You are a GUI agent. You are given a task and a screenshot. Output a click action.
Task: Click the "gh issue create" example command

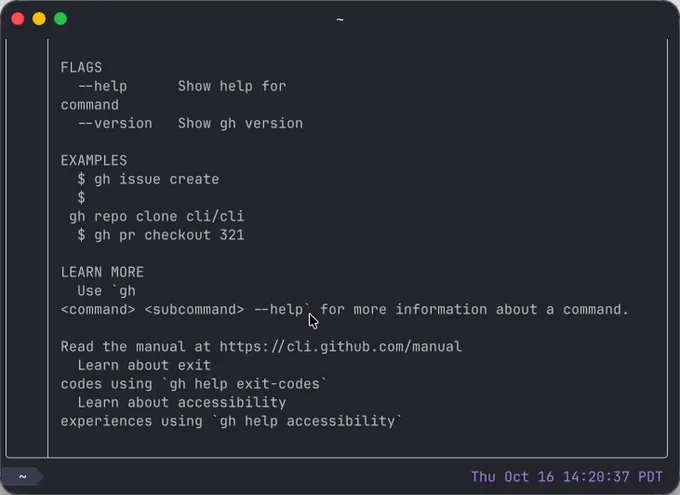pos(156,179)
